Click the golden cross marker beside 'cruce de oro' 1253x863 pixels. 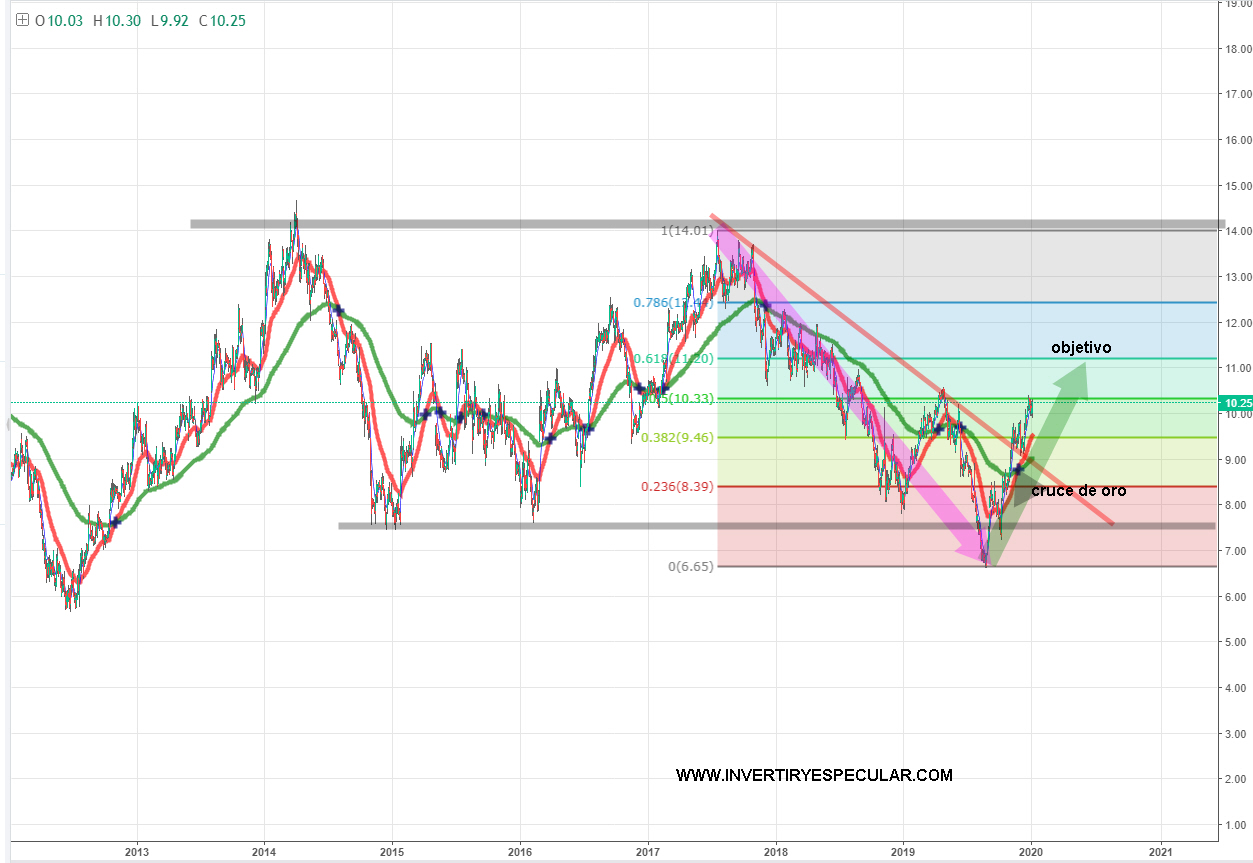click(1017, 469)
